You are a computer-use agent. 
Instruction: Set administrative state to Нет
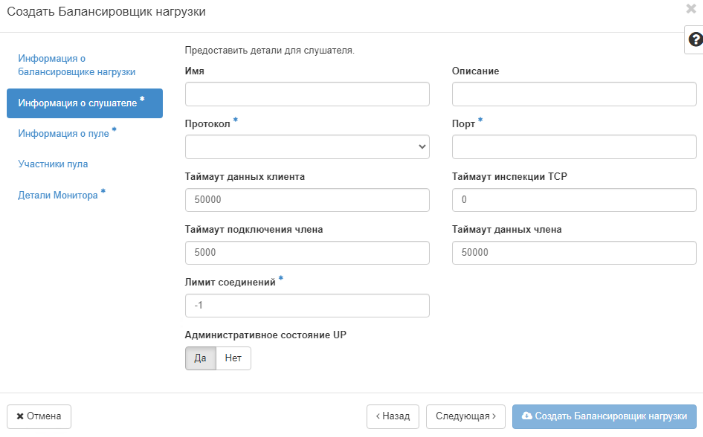coord(233,358)
